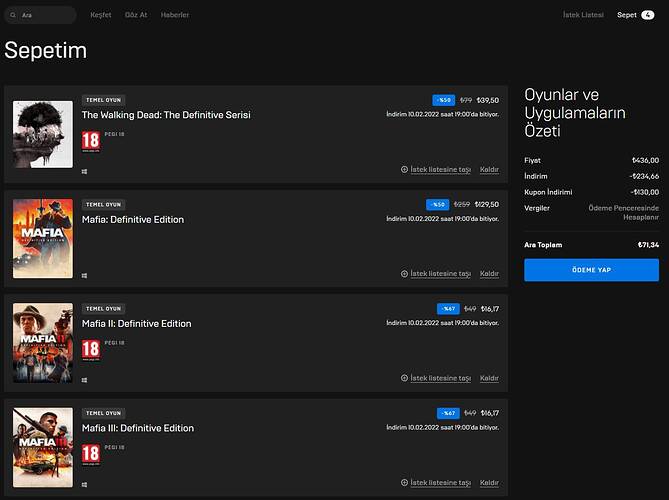Move The Walking Dead to wishlist via İstek listesine taşı
The height and width of the screenshot is (500, 669).
pyautogui.click(x=440, y=169)
